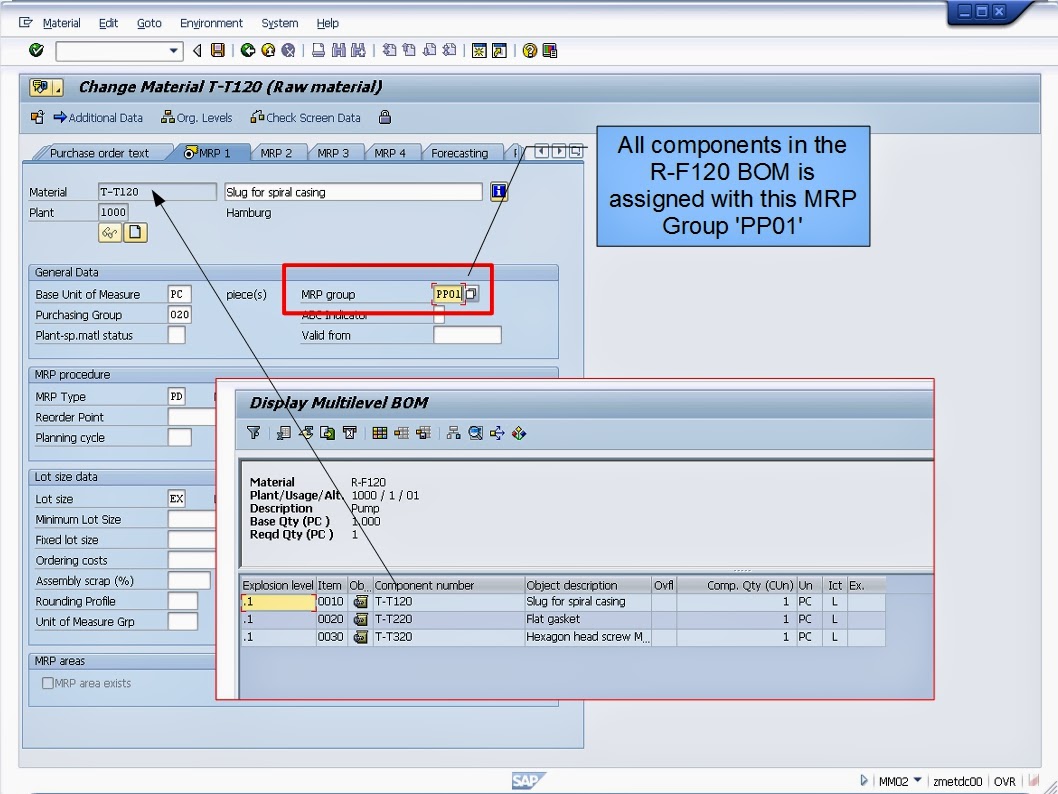Click the Cancel icon in the toolbar
The image size is (1058, 794).
pos(288,51)
